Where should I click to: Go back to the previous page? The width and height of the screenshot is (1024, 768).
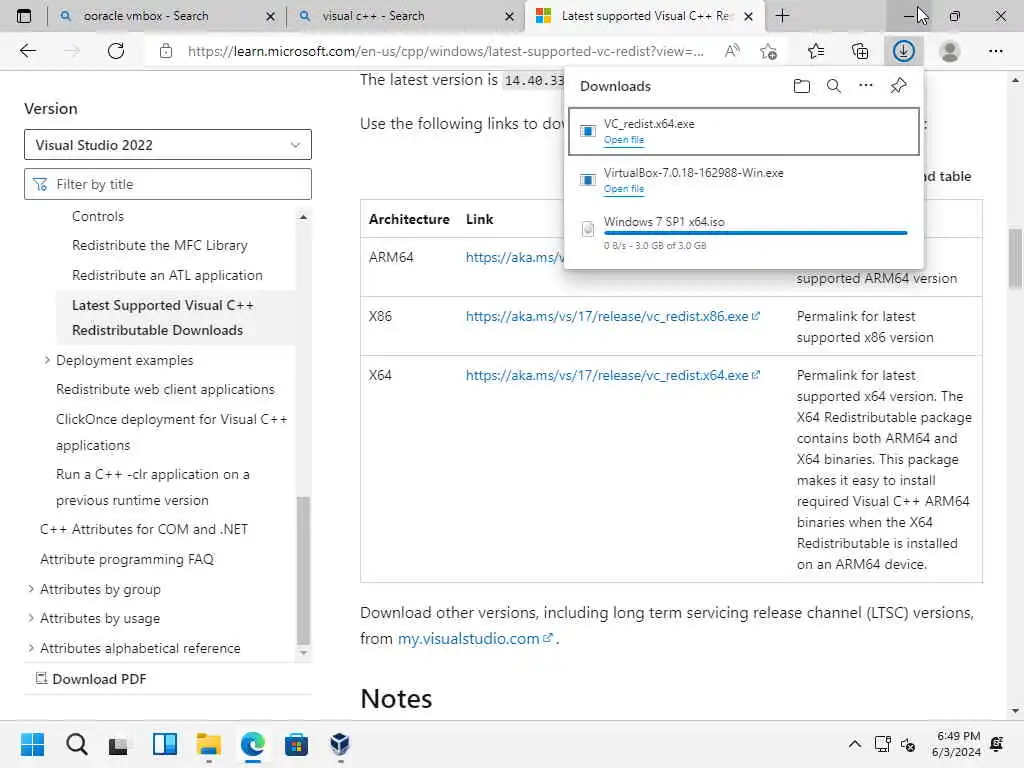[27, 51]
